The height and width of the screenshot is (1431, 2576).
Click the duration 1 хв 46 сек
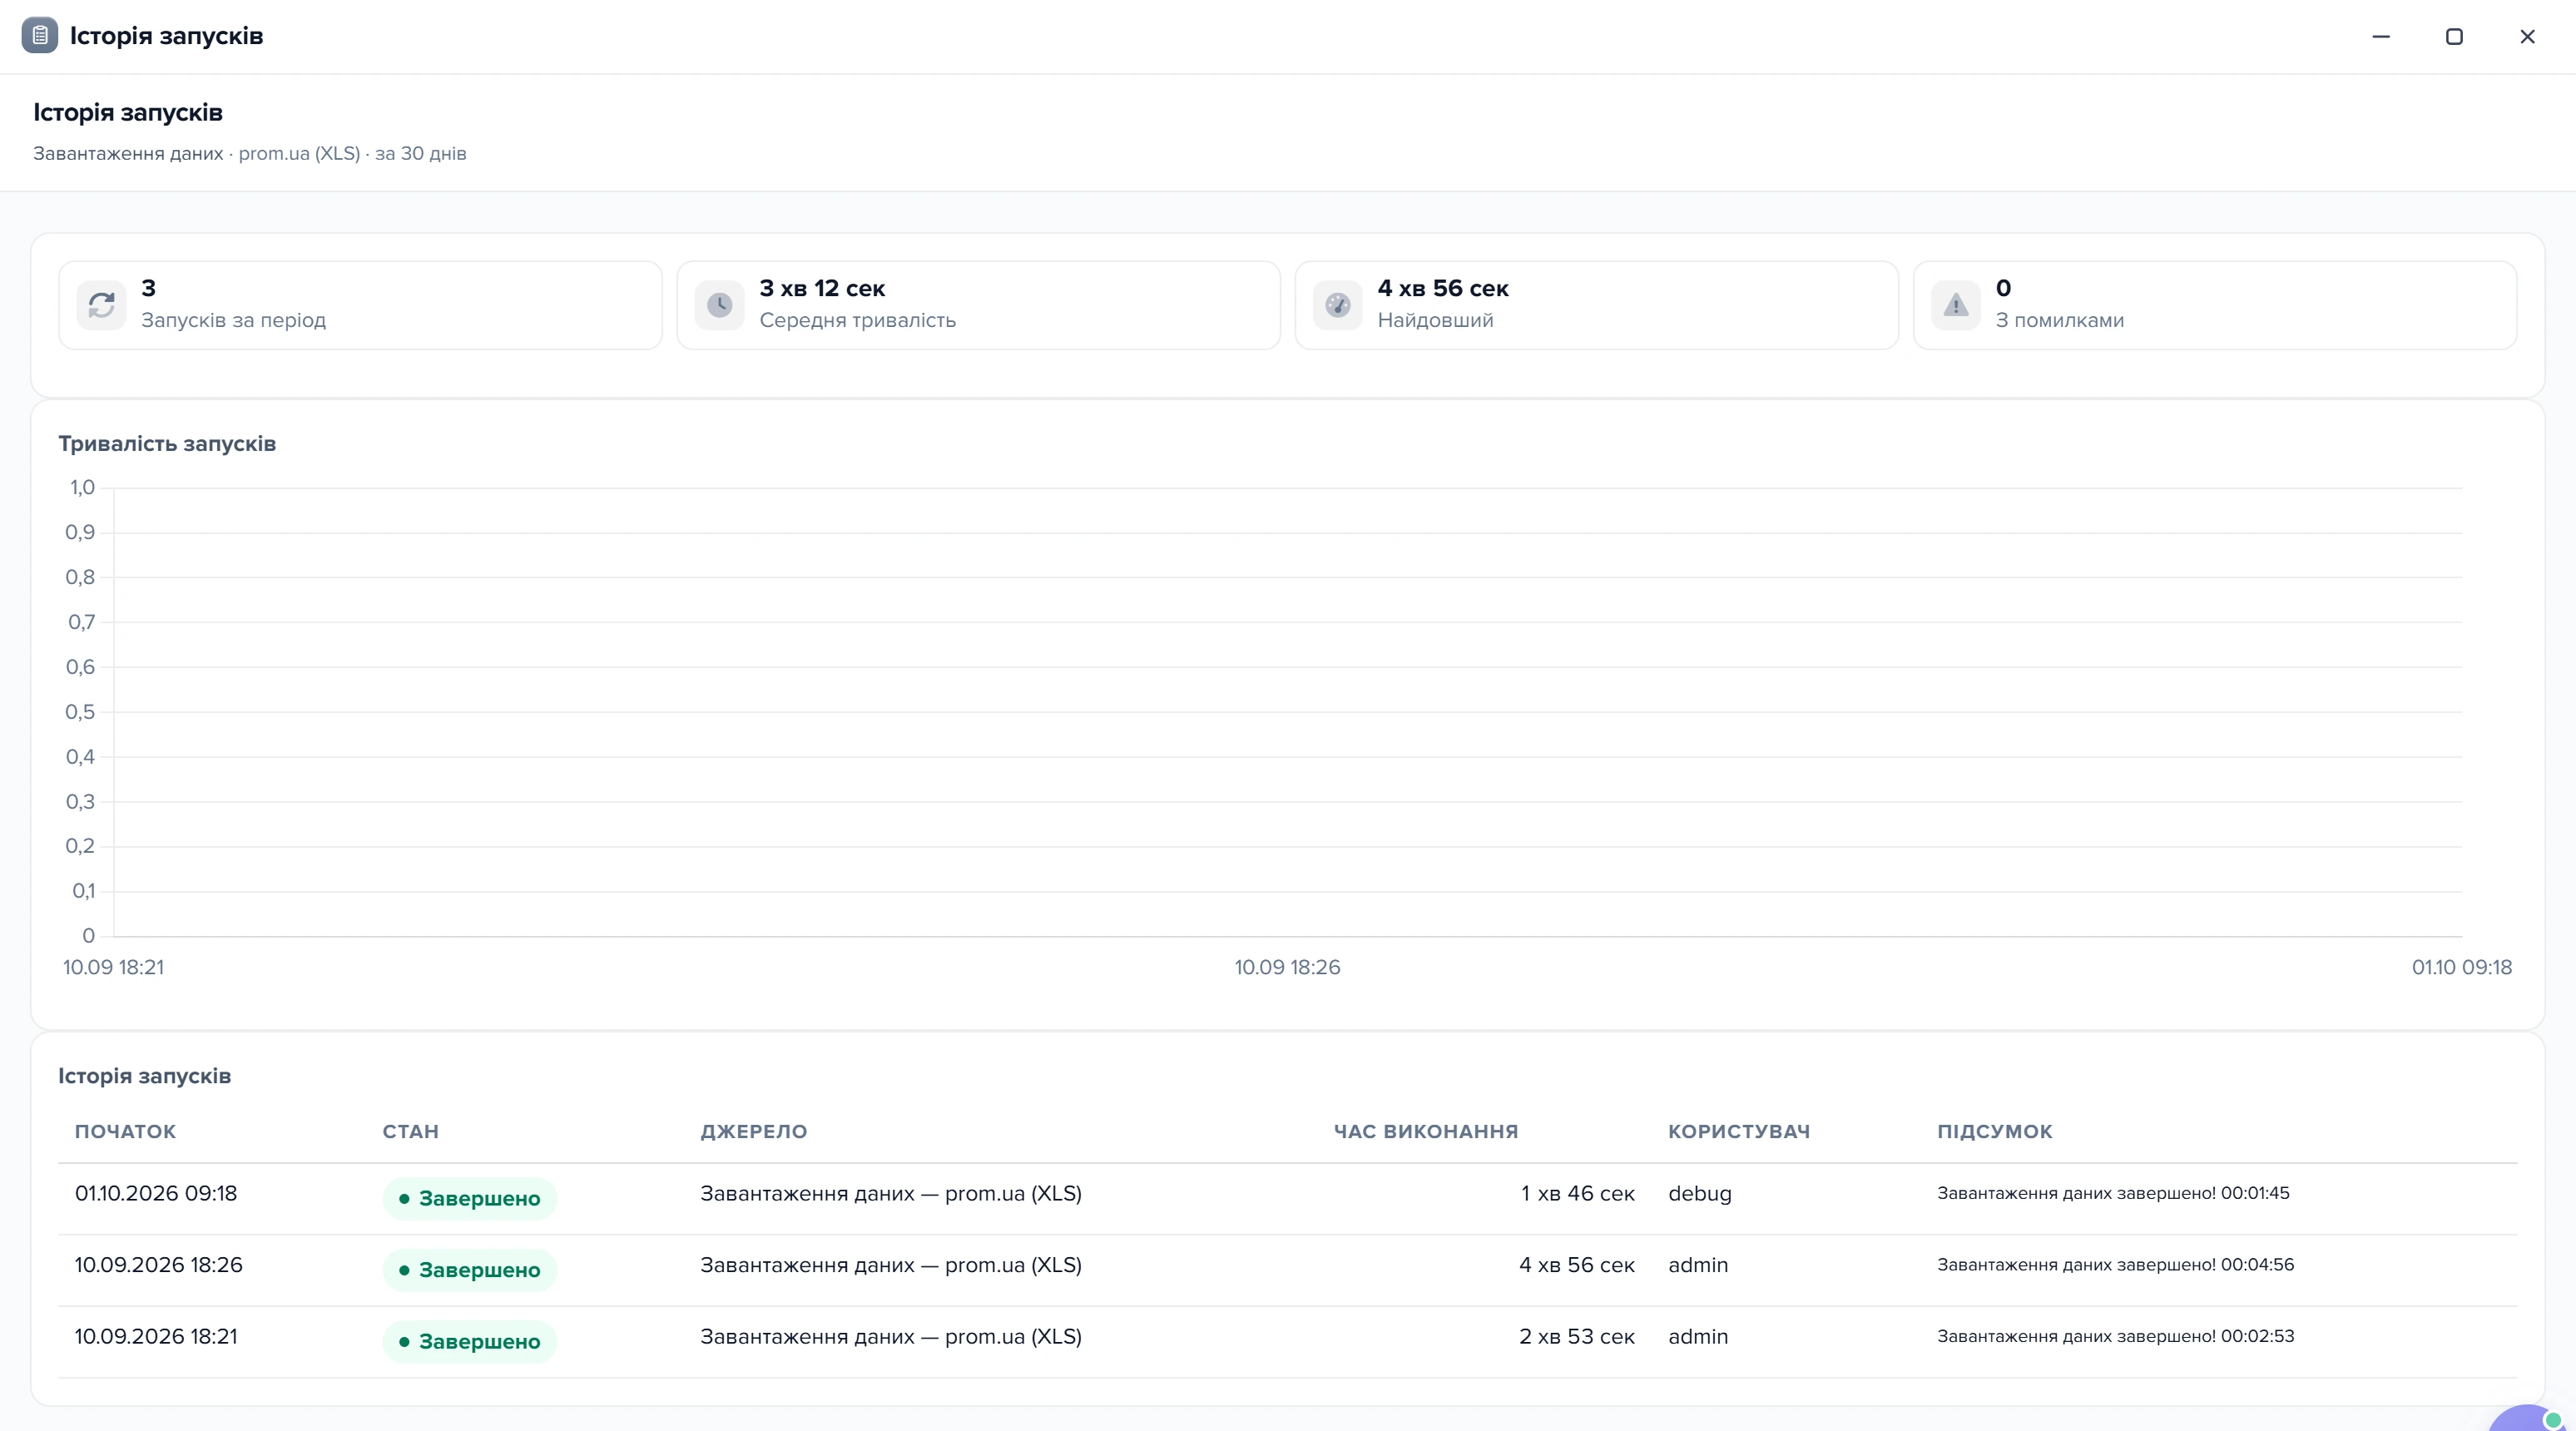(x=1577, y=1193)
